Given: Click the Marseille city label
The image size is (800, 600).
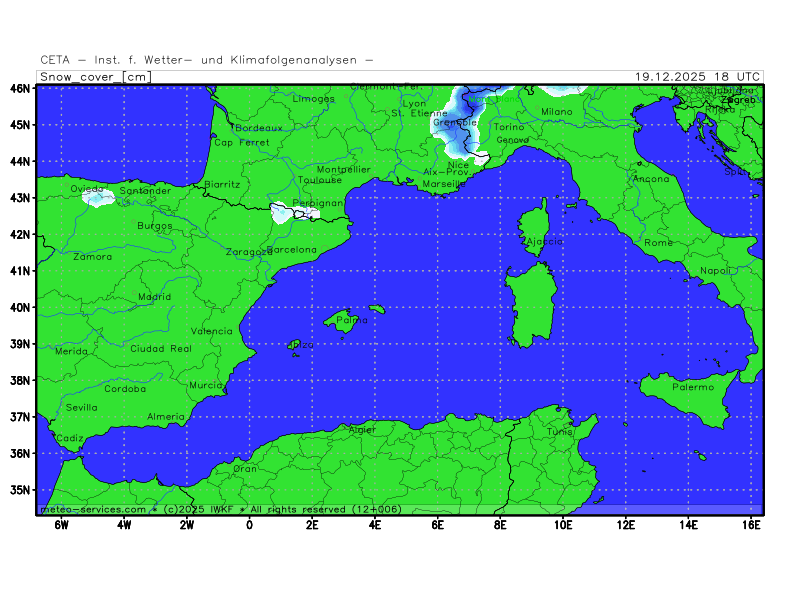Looking at the screenshot, I should 444,185.
